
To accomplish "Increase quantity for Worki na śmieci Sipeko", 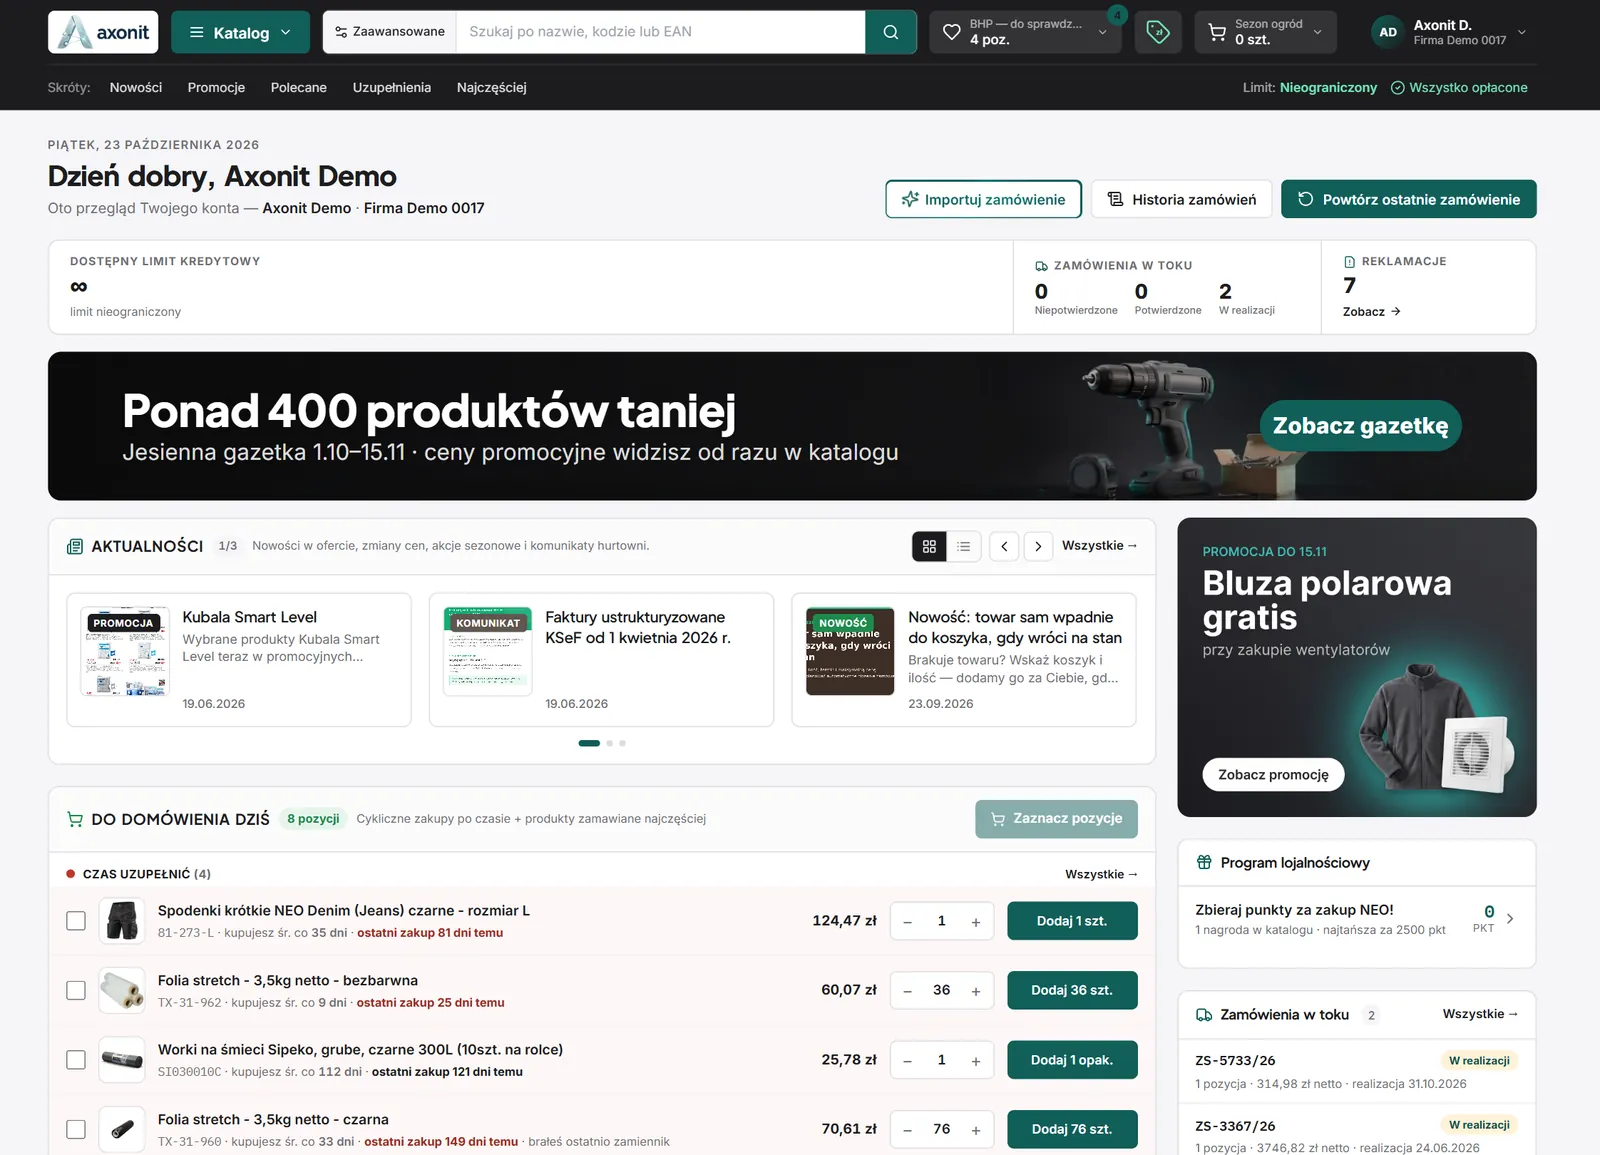I will tap(976, 1061).
